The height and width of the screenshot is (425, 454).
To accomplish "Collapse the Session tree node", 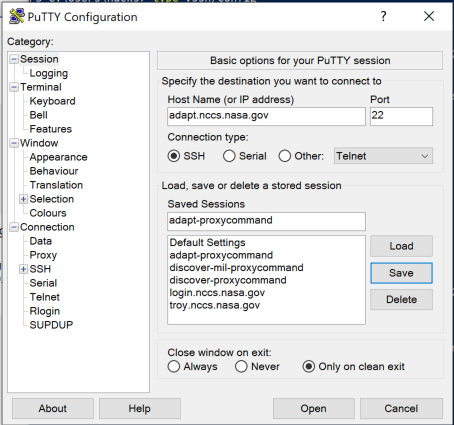I will coord(14,59).
